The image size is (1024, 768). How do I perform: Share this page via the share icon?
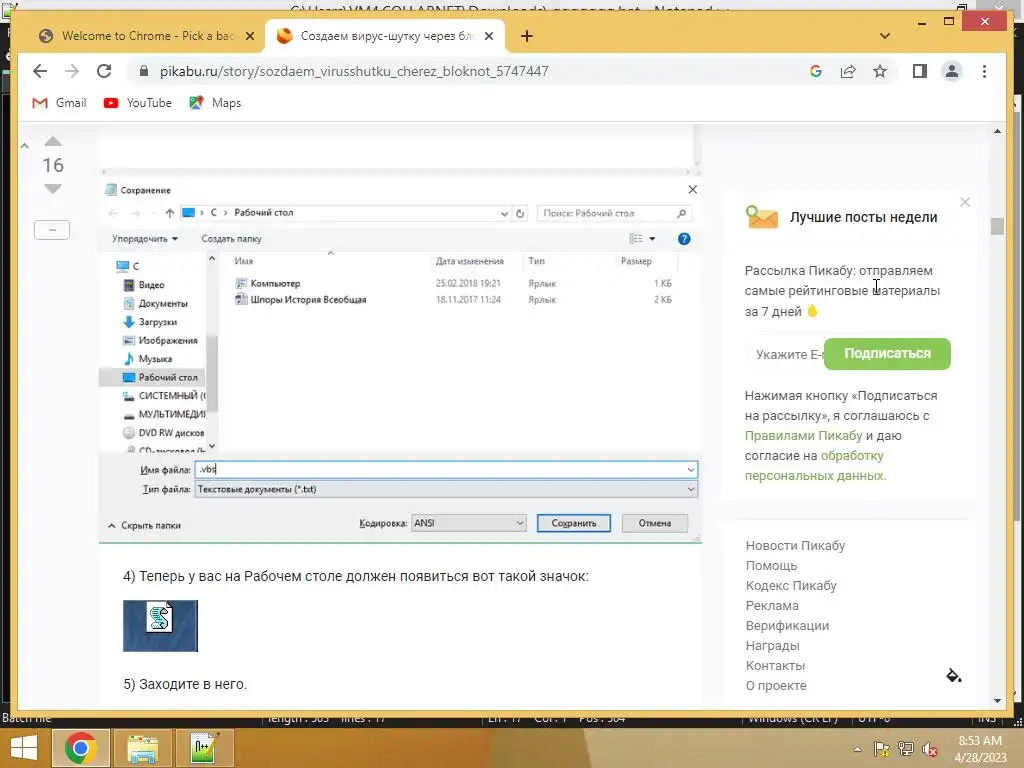coord(848,71)
